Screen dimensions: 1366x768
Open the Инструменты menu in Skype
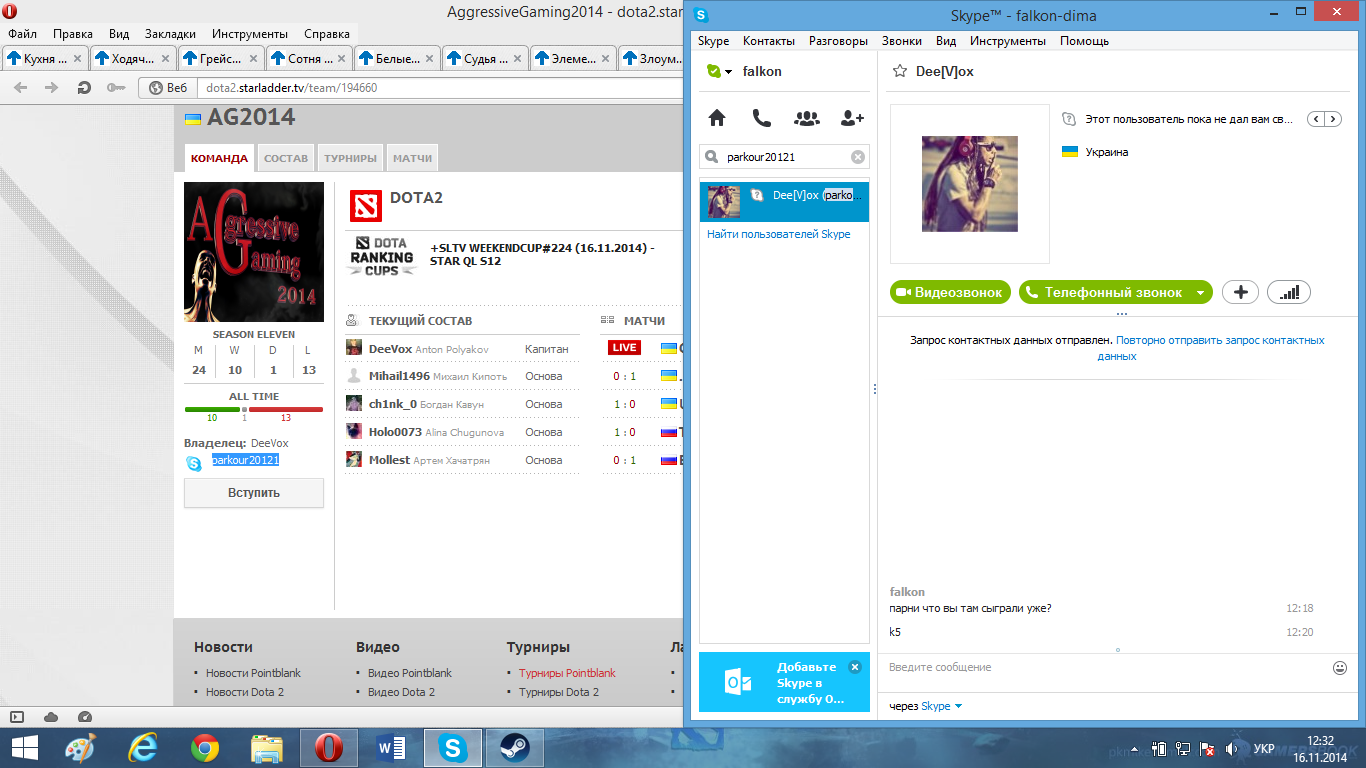(x=1008, y=41)
